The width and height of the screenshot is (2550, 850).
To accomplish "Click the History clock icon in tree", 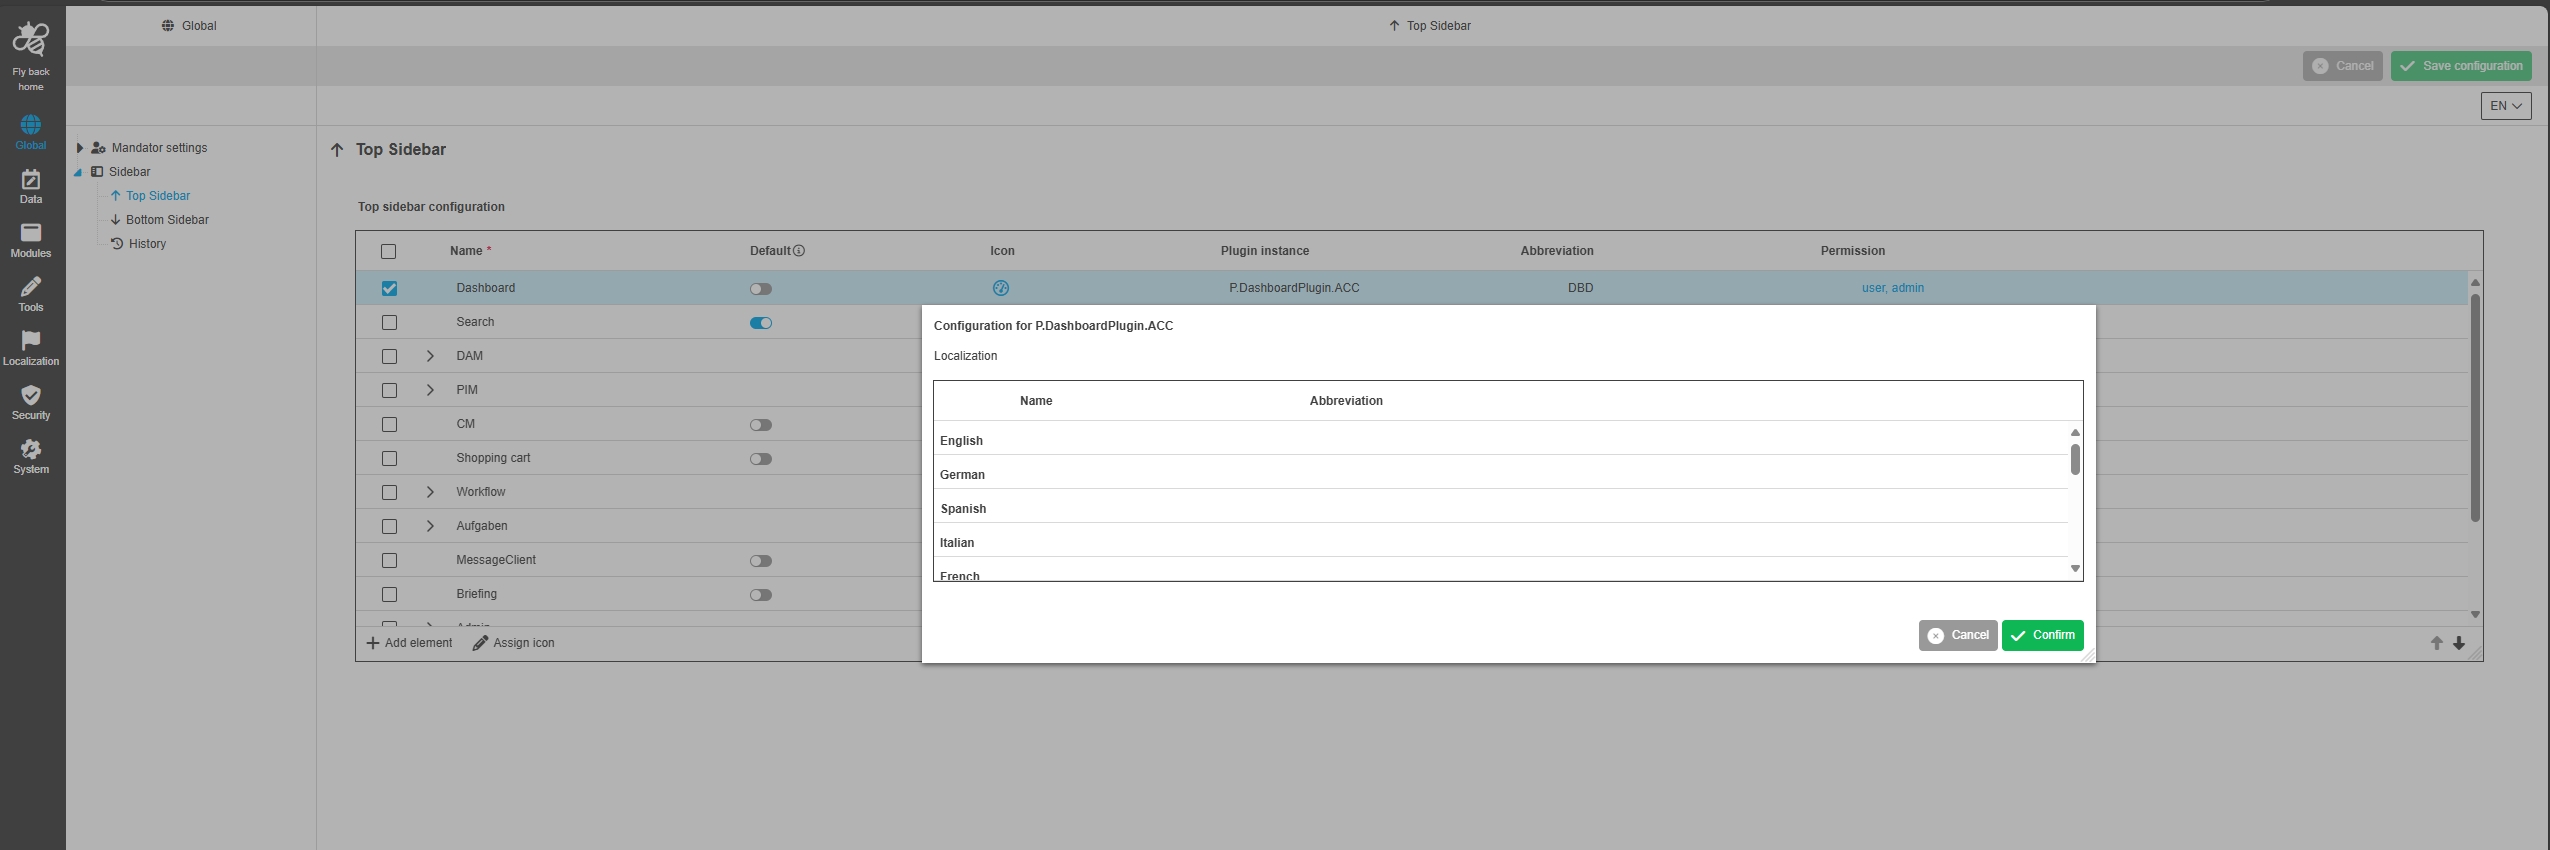I will [x=117, y=244].
